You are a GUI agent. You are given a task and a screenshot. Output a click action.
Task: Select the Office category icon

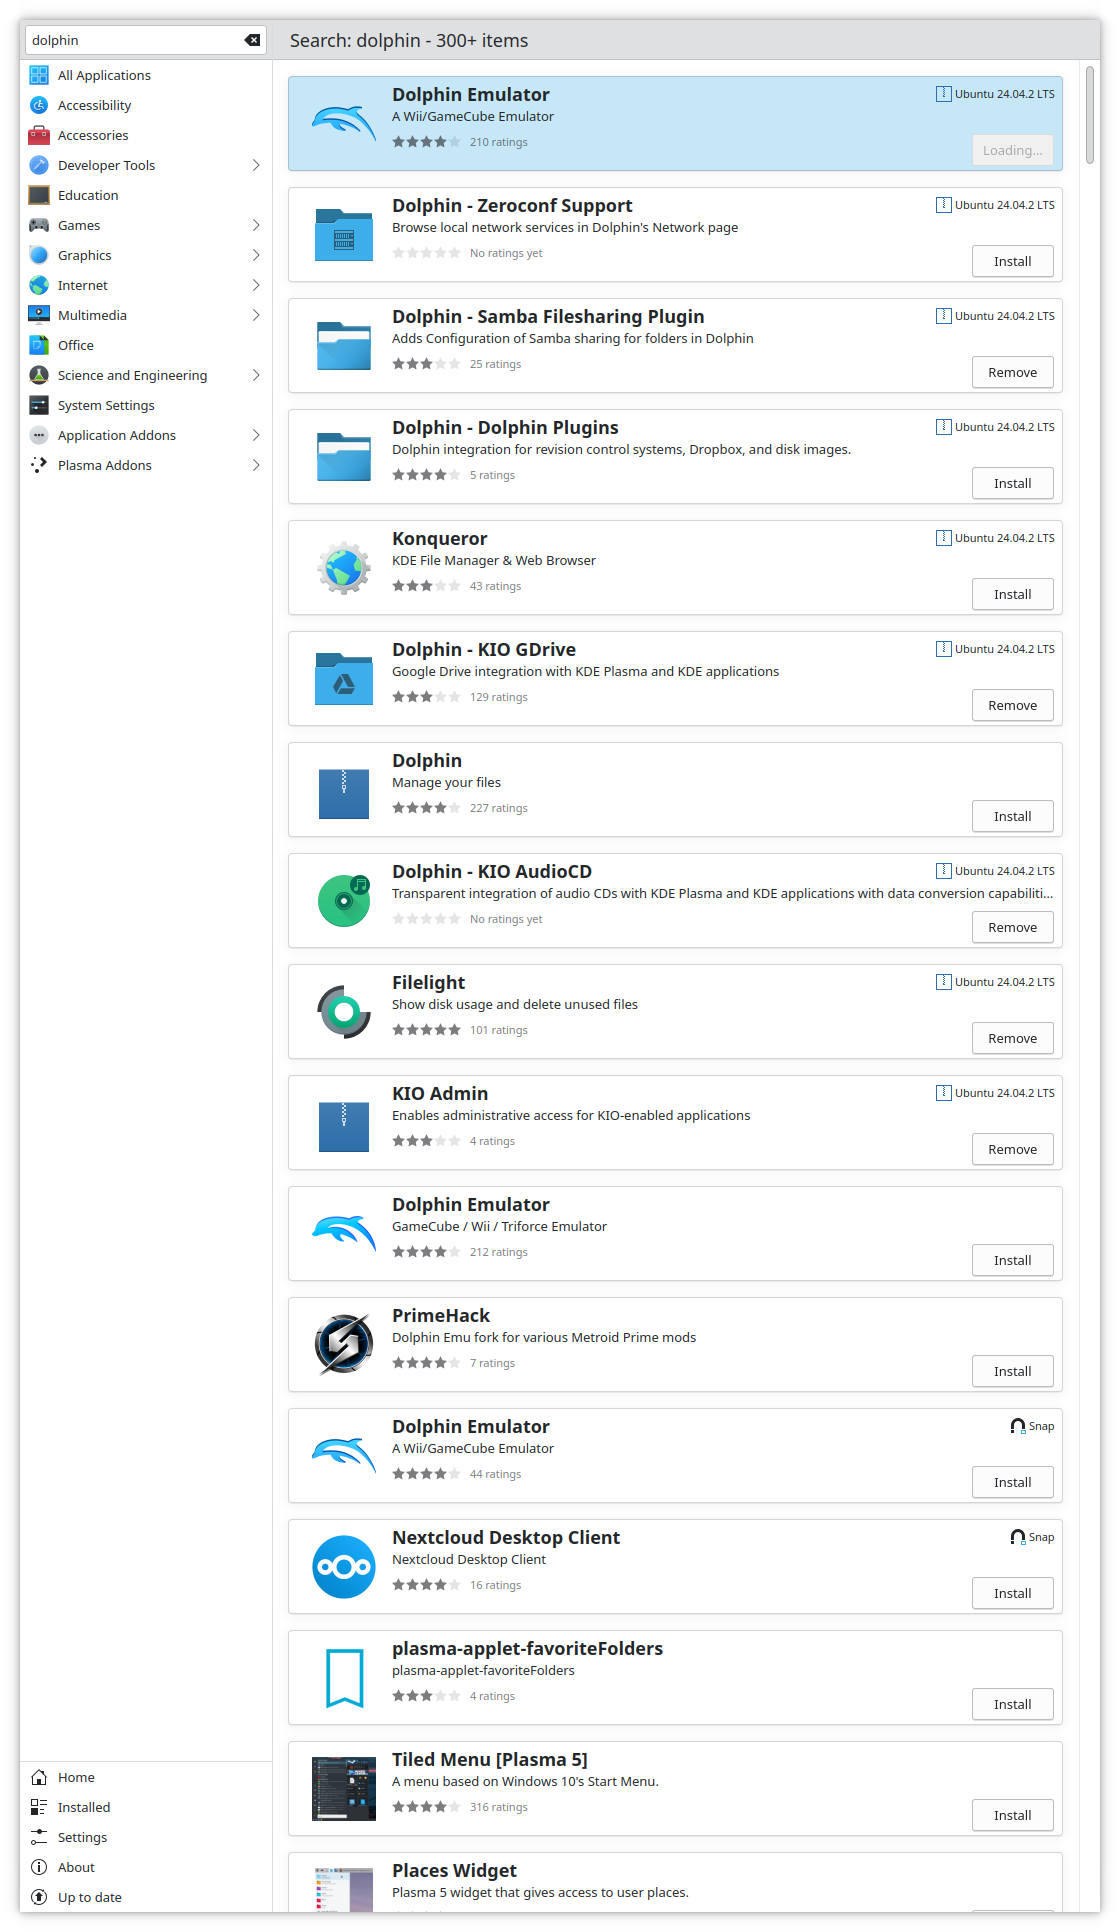coord(39,345)
